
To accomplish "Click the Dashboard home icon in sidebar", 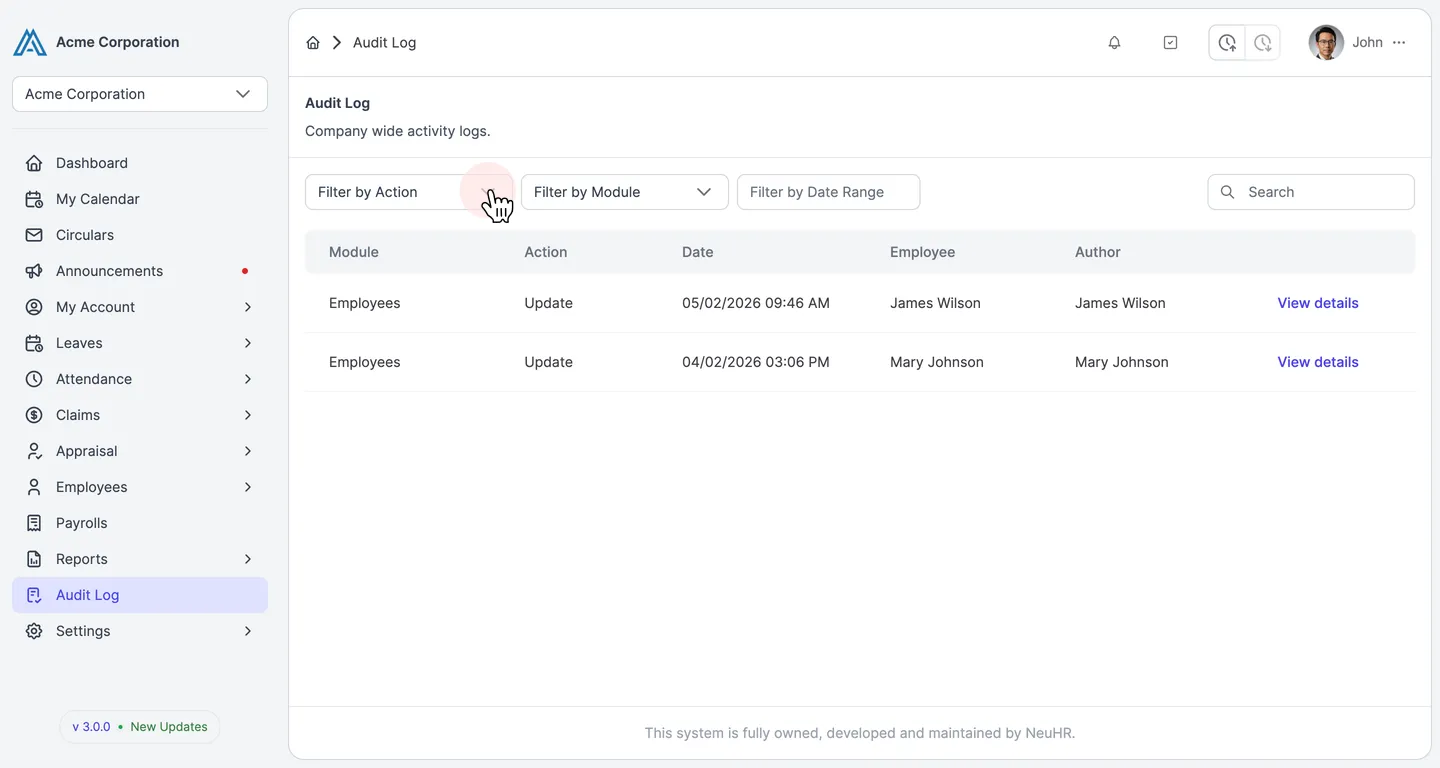I will click(x=34, y=163).
